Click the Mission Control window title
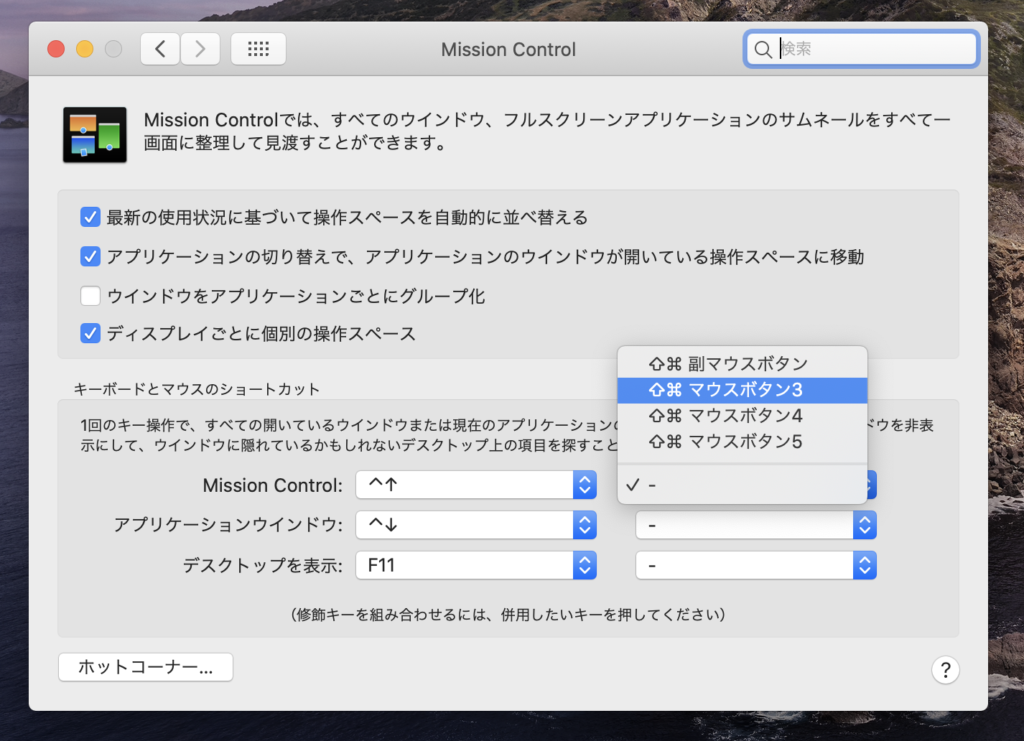The width and height of the screenshot is (1024, 741). (508, 50)
